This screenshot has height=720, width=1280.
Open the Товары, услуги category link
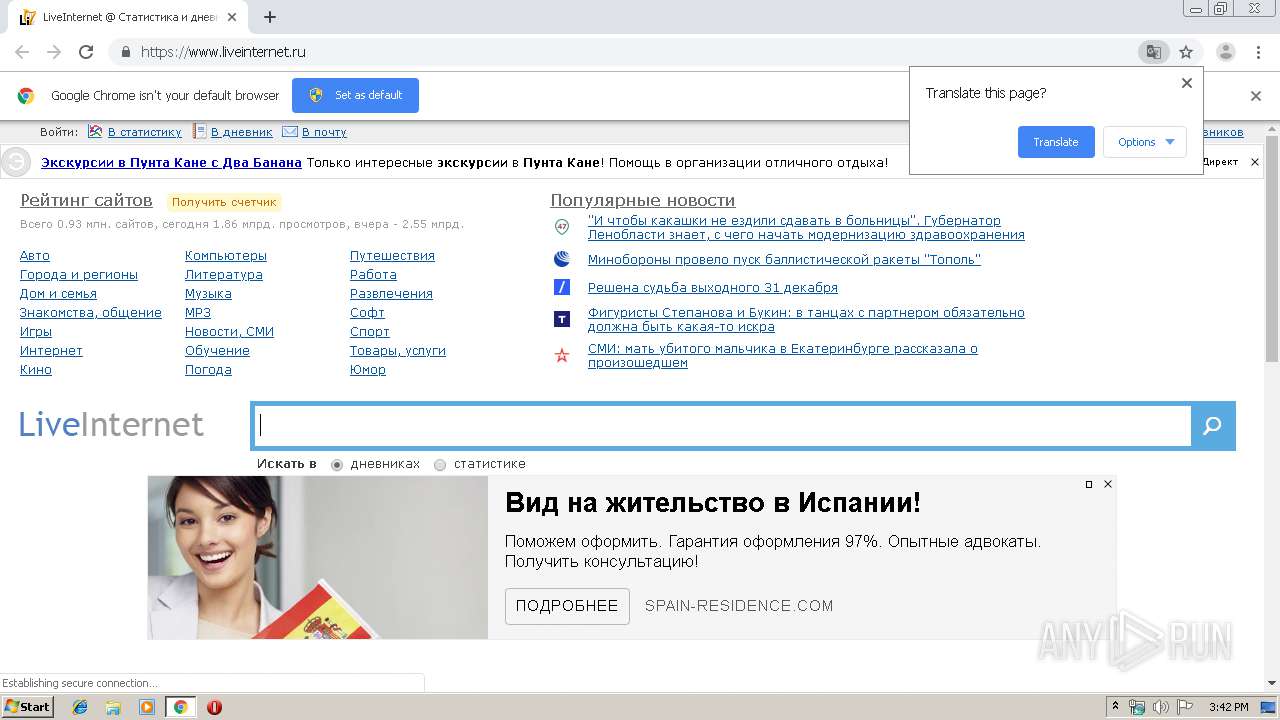point(398,351)
